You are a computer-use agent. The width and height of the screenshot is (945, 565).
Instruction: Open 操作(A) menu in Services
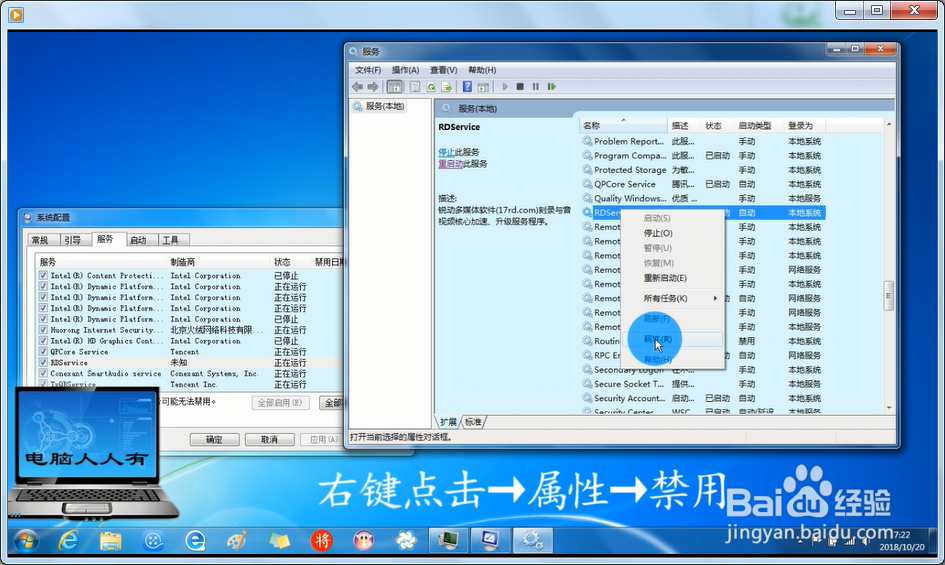[405, 70]
